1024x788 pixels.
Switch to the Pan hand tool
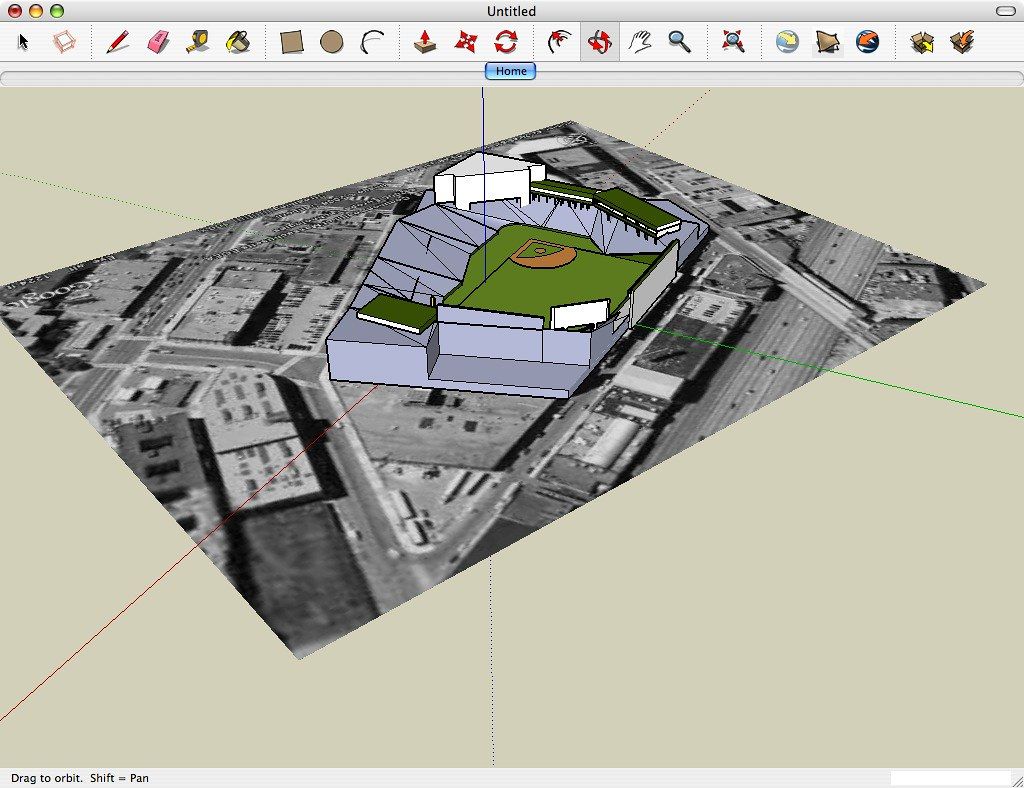click(640, 42)
